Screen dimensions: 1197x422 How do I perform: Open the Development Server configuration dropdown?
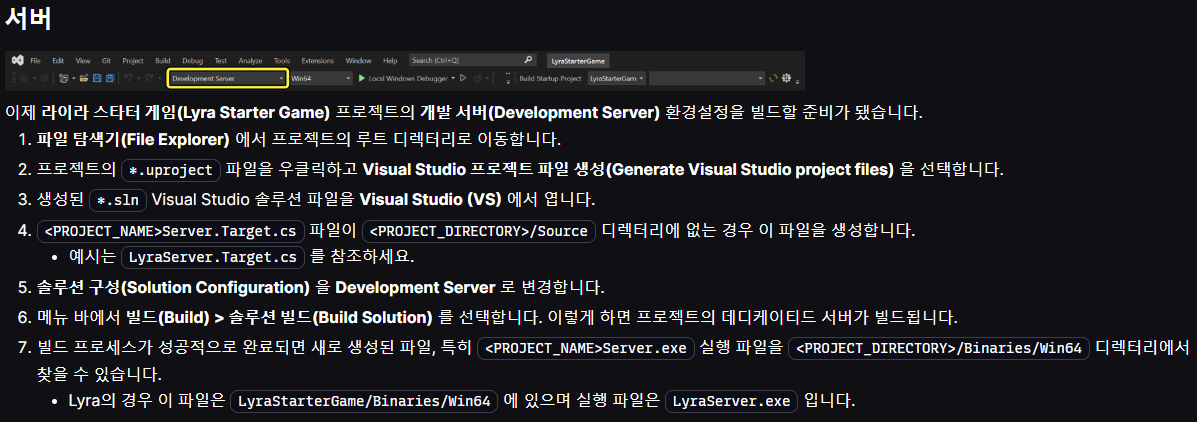click(x=228, y=78)
